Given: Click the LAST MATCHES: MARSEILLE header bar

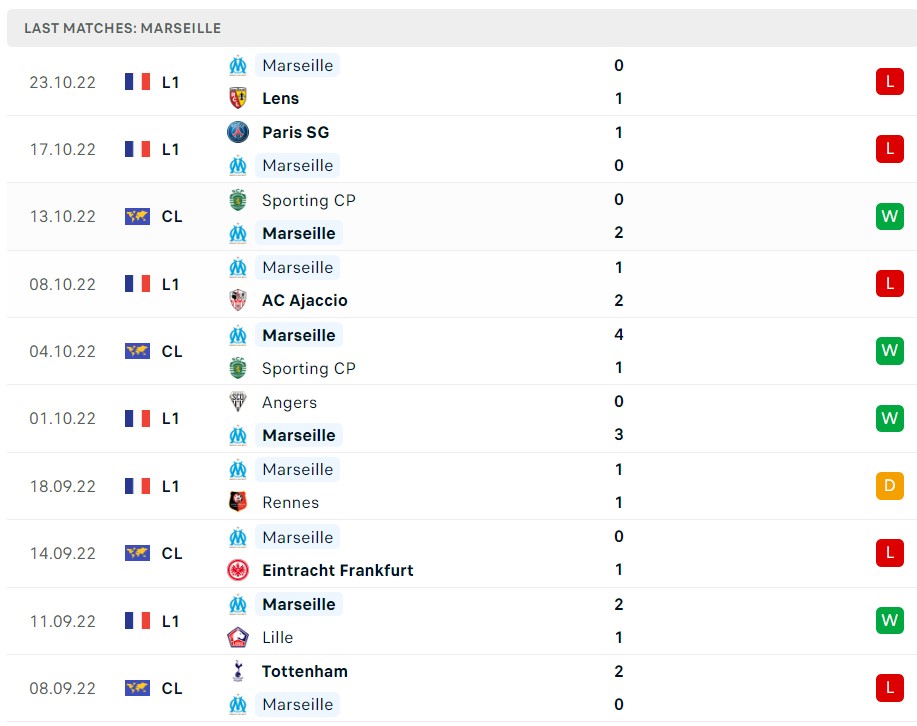Looking at the screenshot, I should [x=122, y=28].
